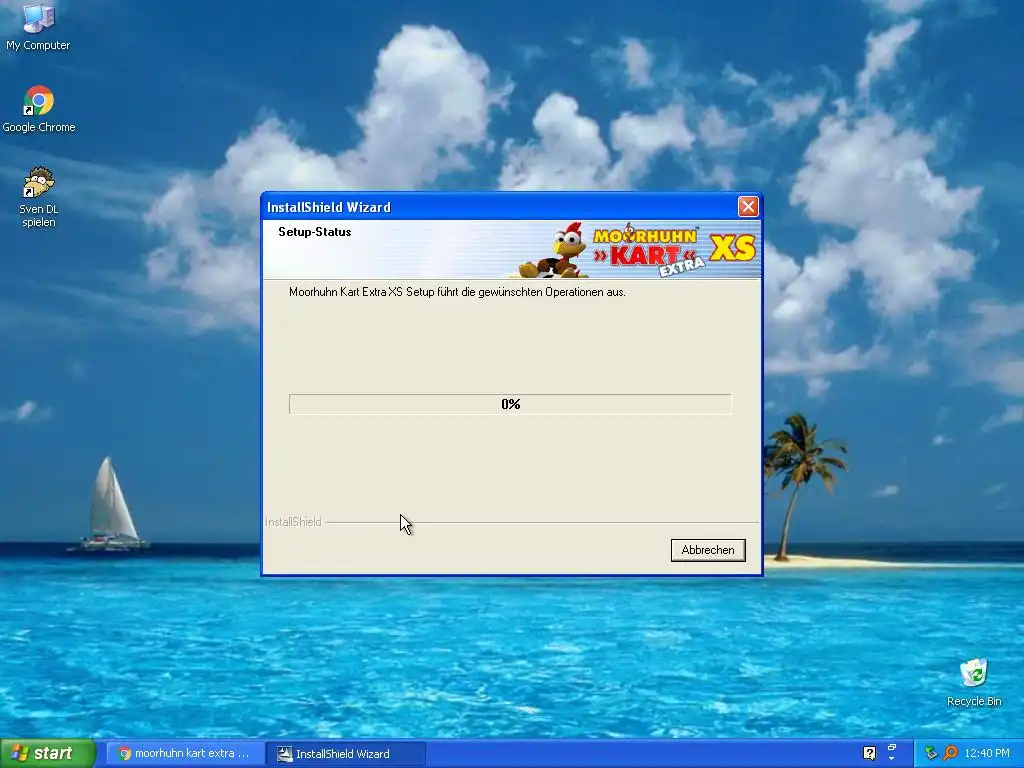
Task: Select the My Computer desktop icon
Action: coord(38,26)
